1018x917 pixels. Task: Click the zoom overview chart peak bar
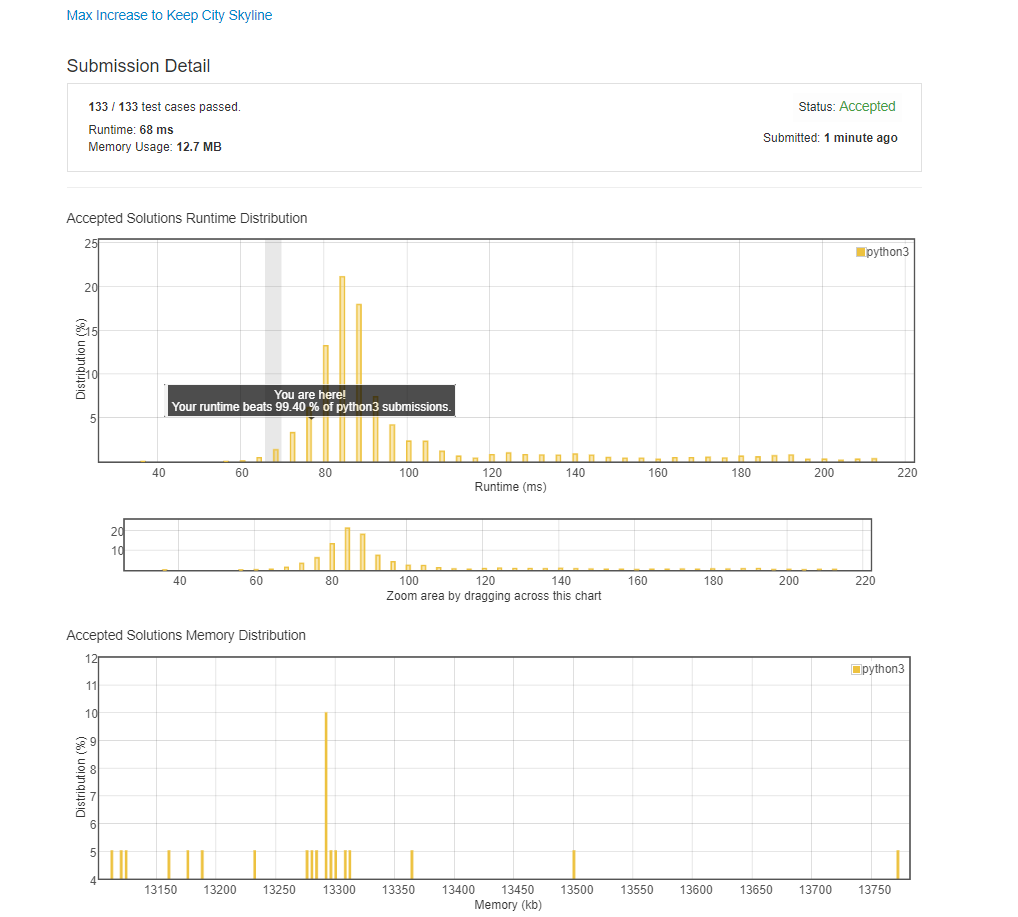pyautogui.click(x=347, y=549)
